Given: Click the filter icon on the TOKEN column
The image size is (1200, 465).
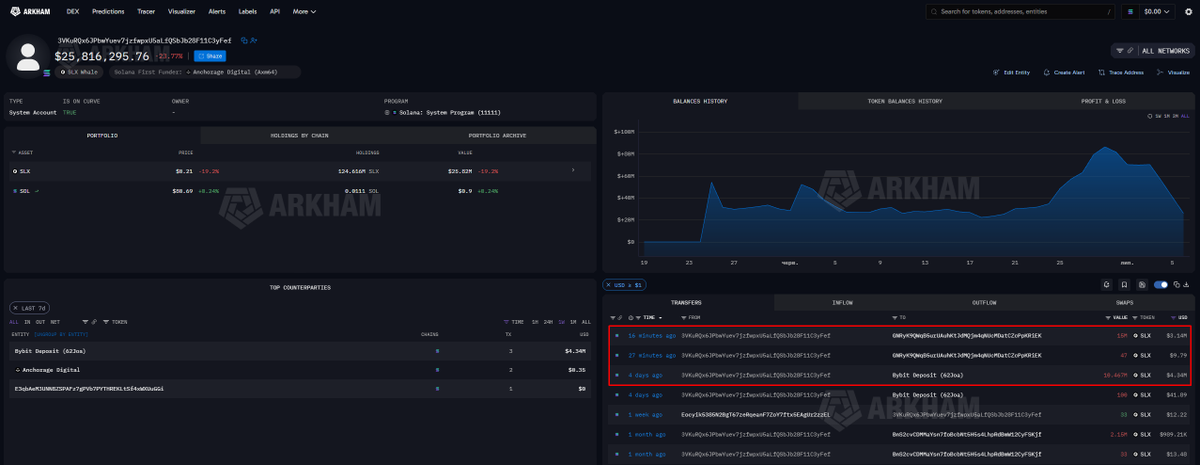Looking at the screenshot, I should pos(1135,318).
